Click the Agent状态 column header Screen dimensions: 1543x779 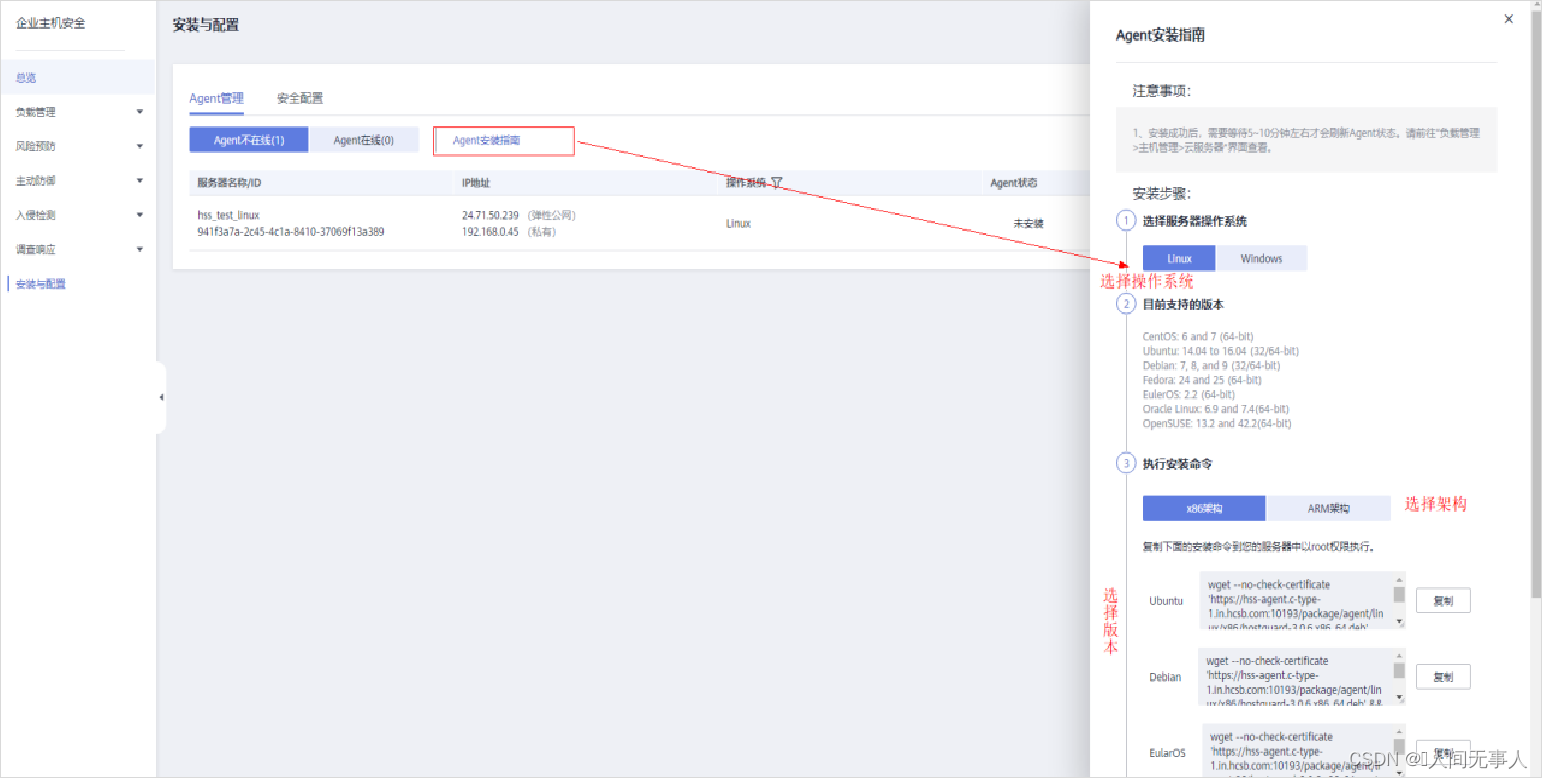1013,183
